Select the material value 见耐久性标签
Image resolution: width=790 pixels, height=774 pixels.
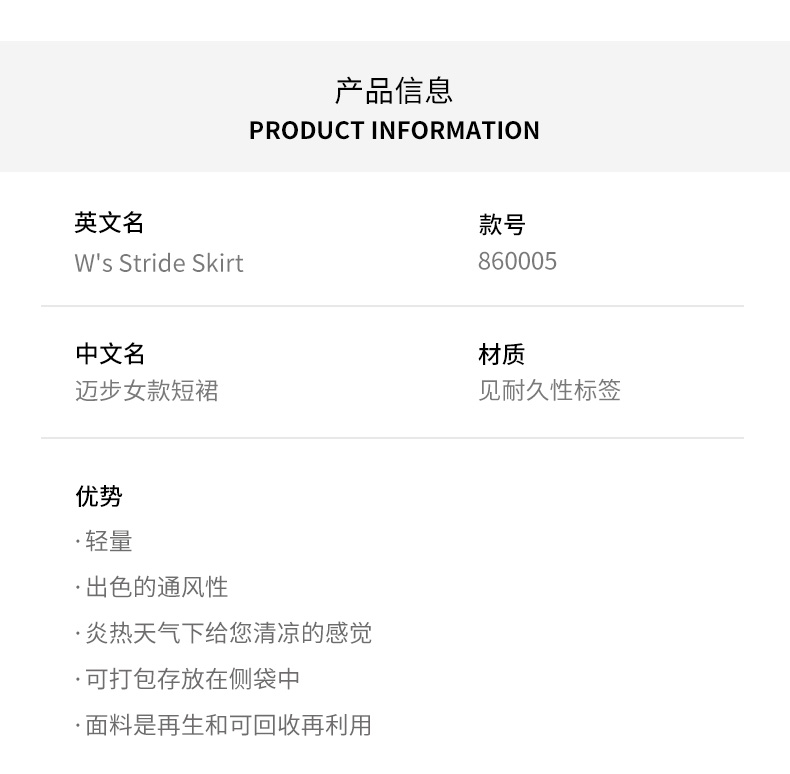(549, 391)
